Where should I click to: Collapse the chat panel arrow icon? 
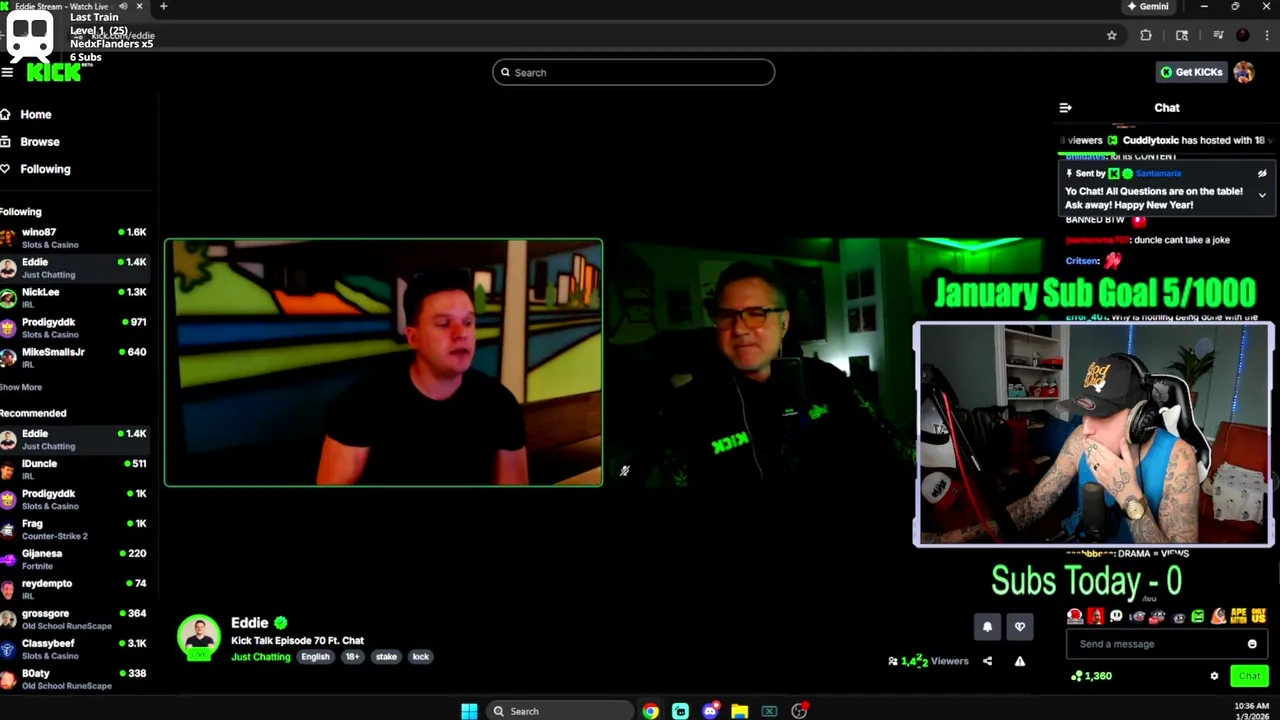pyautogui.click(x=1065, y=108)
